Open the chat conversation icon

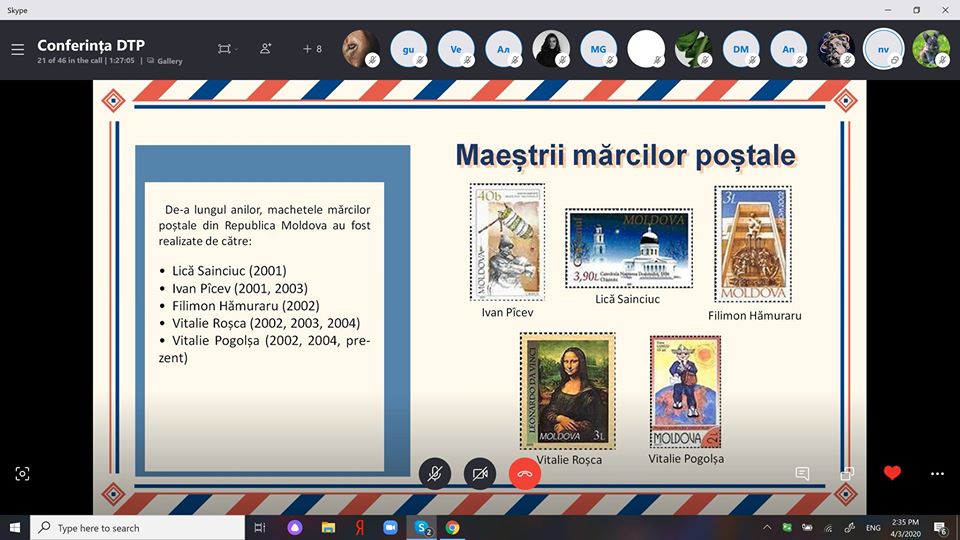(801, 473)
